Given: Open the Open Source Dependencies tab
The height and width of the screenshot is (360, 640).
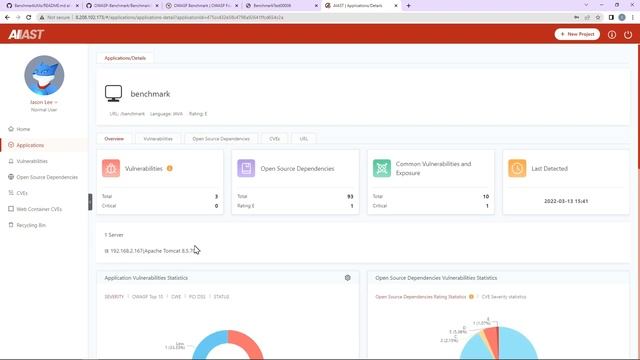Looking at the screenshot, I should [x=221, y=139].
